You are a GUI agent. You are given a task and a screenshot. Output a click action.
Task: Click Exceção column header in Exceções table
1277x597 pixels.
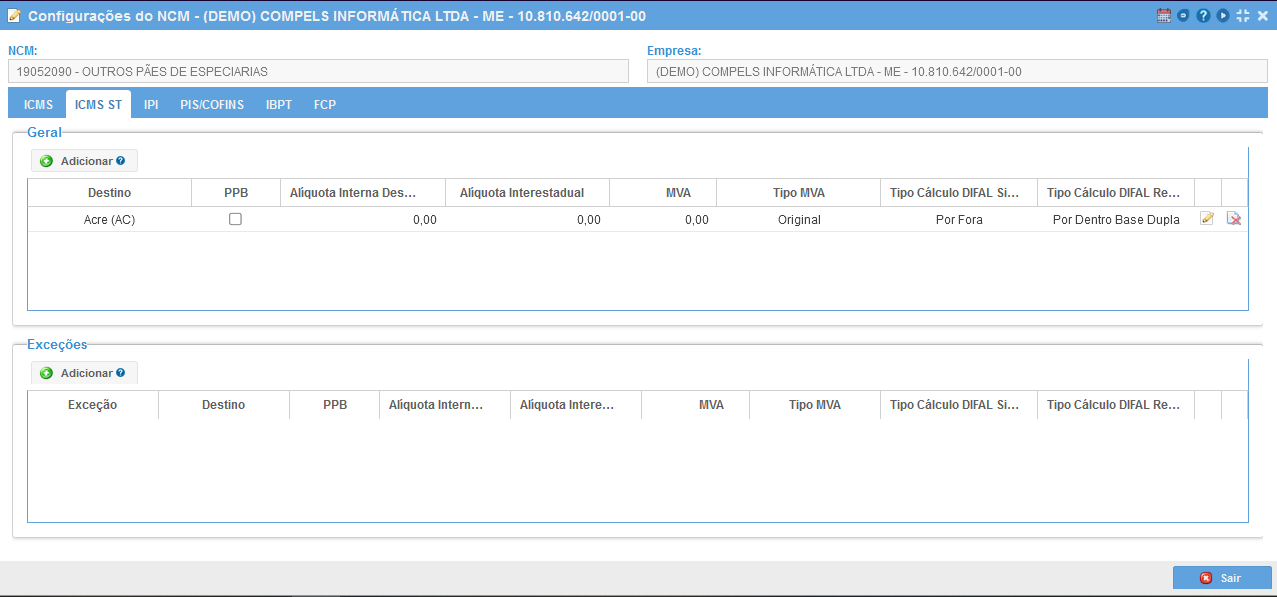pyautogui.click(x=93, y=405)
